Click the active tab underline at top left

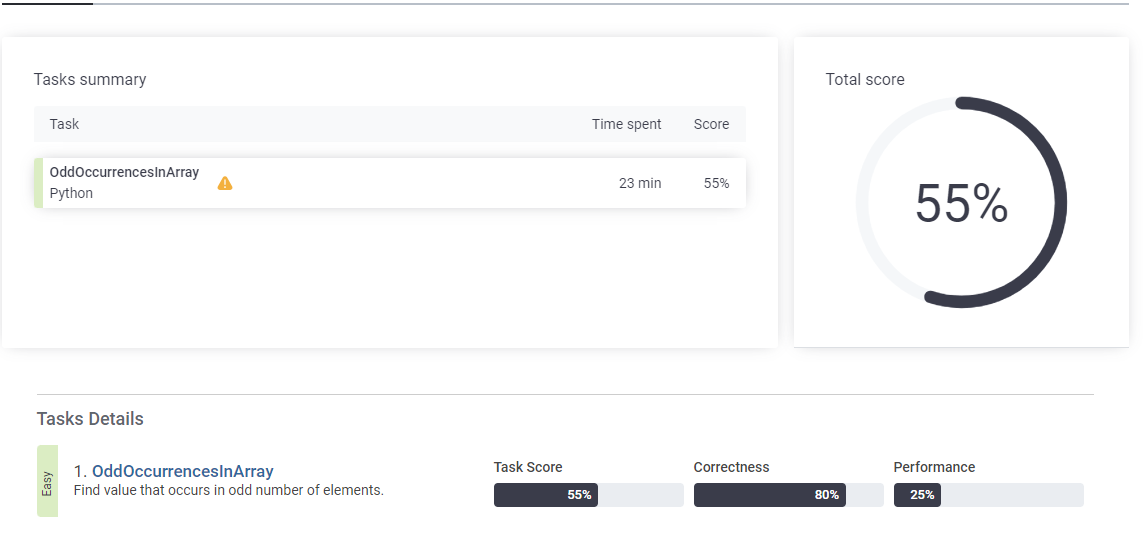(x=47, y=4)
